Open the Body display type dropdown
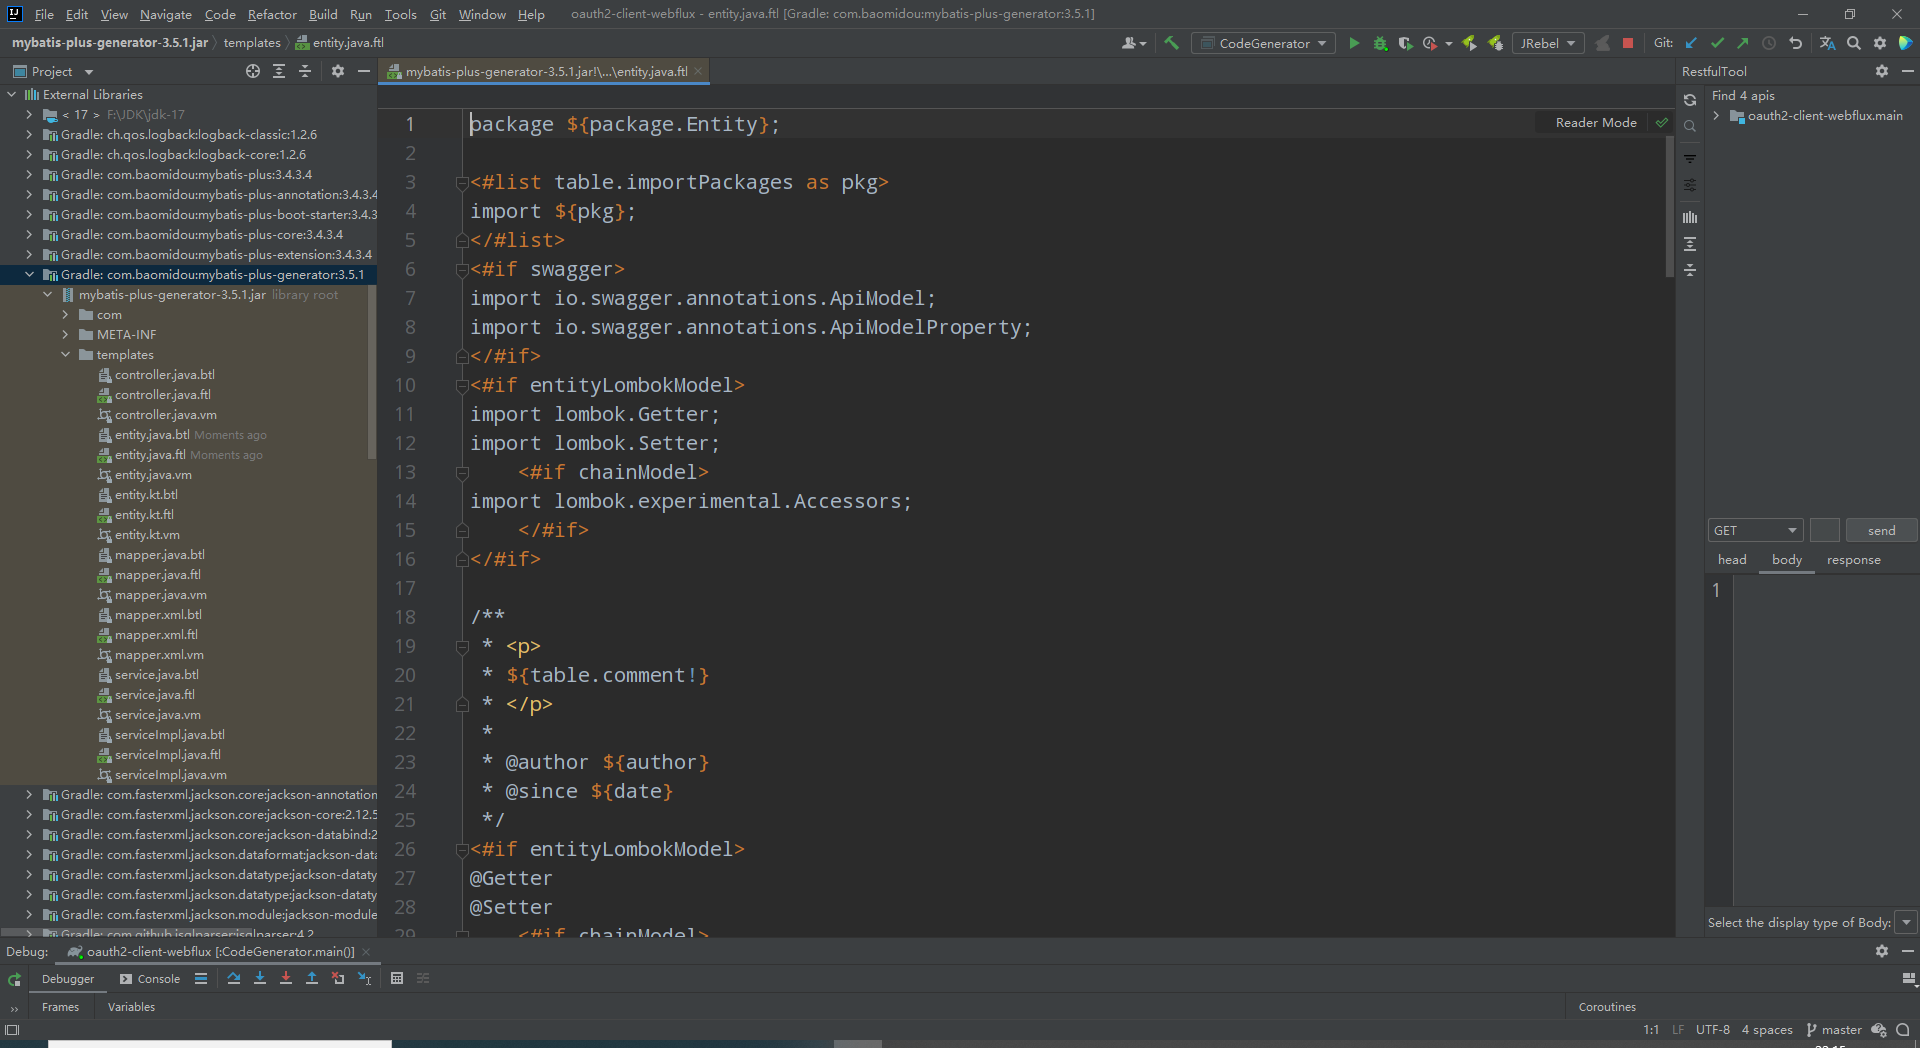 (x=1906, y=922)
